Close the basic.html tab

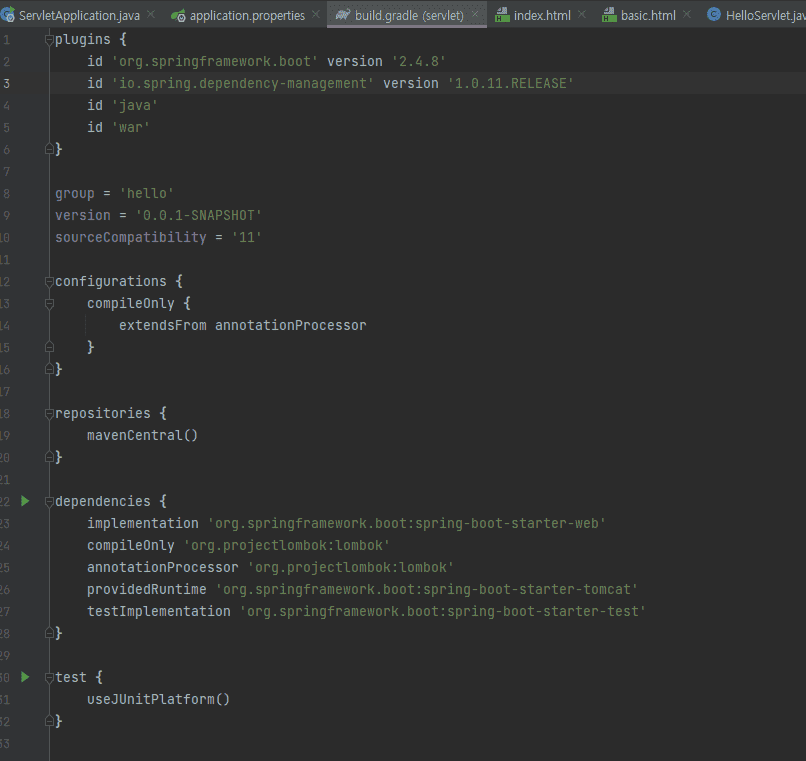tap(687, 14)
